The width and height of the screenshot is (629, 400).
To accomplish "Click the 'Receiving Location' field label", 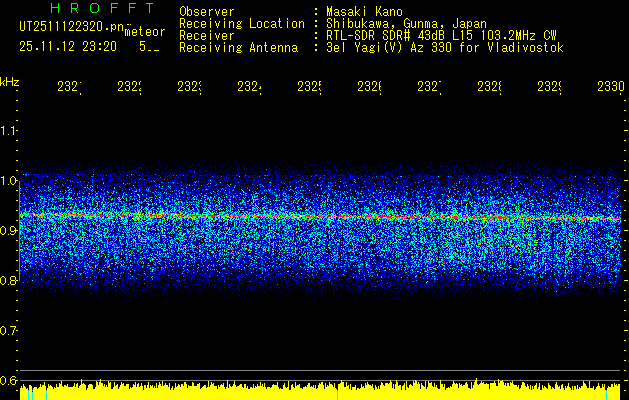I will 242,24.
